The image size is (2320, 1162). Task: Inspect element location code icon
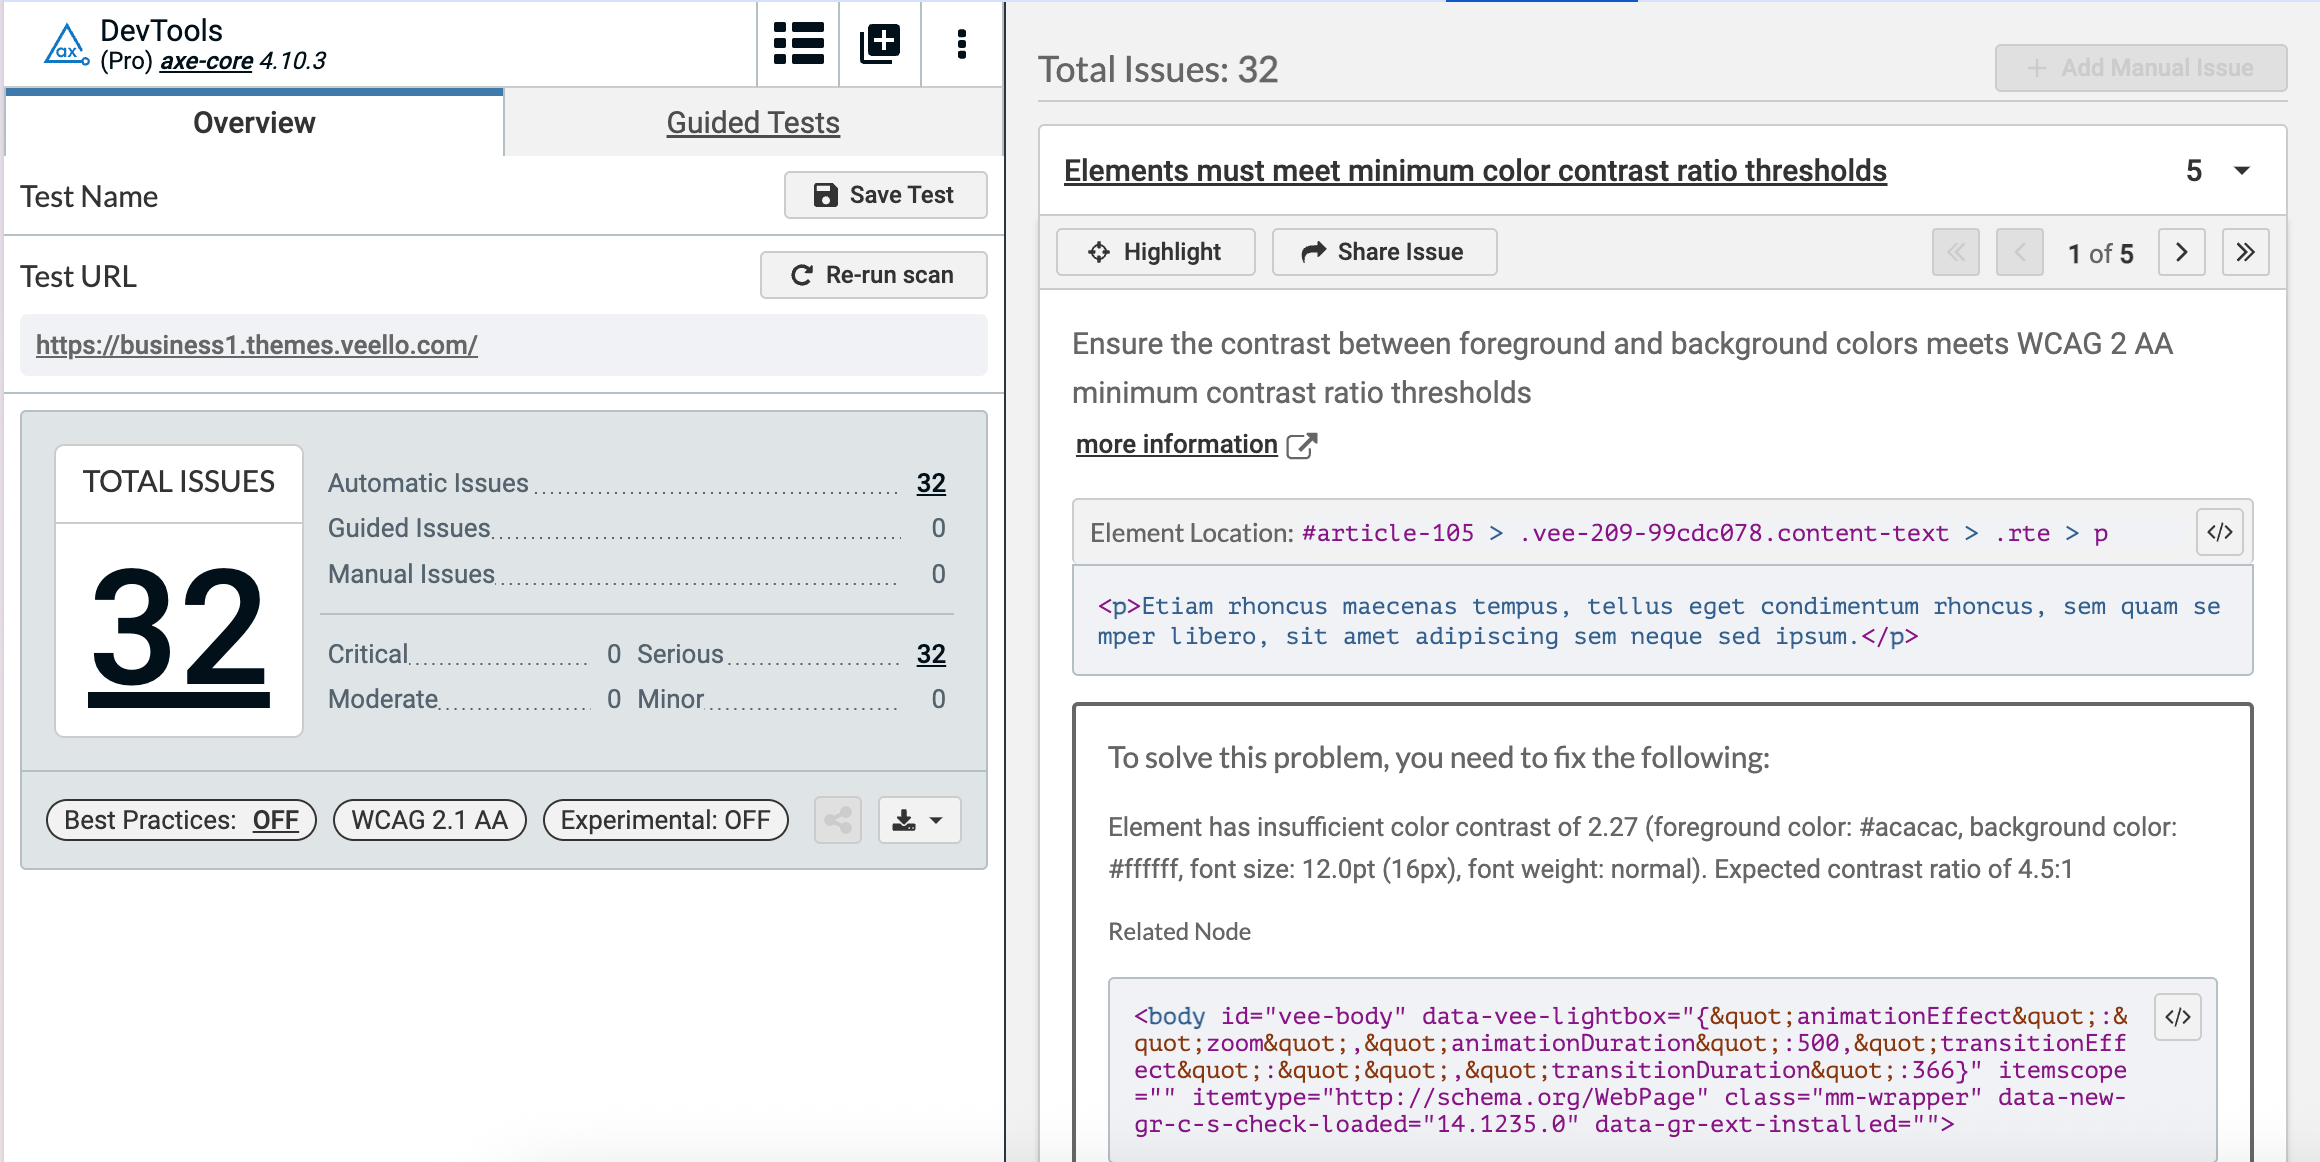point(2220,532)
